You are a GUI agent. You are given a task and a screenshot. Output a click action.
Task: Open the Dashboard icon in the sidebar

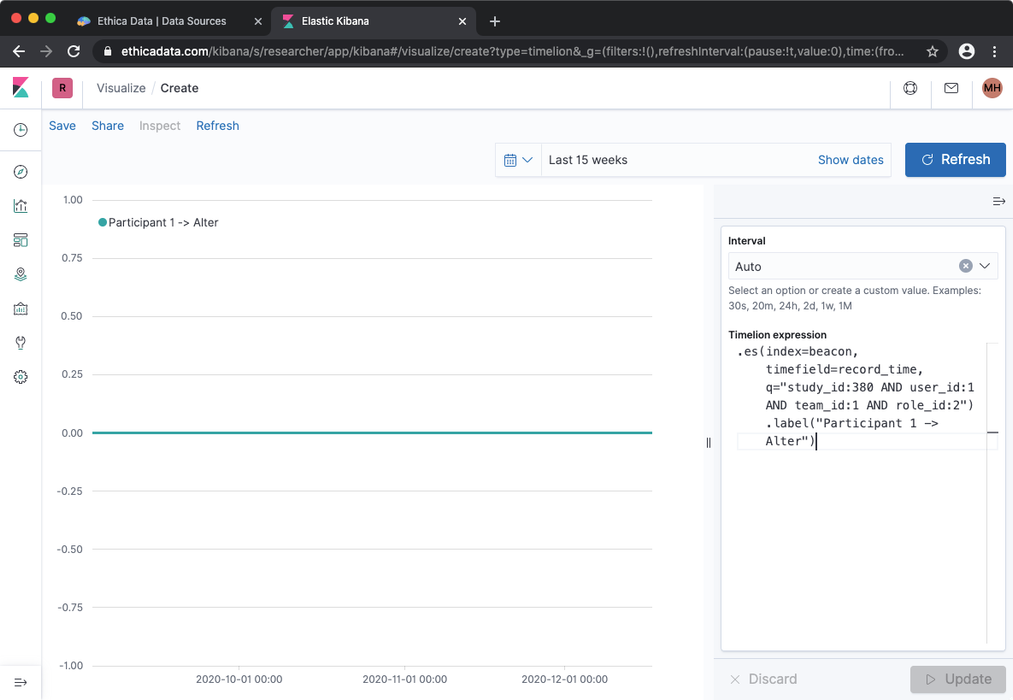tap(20, 240)
